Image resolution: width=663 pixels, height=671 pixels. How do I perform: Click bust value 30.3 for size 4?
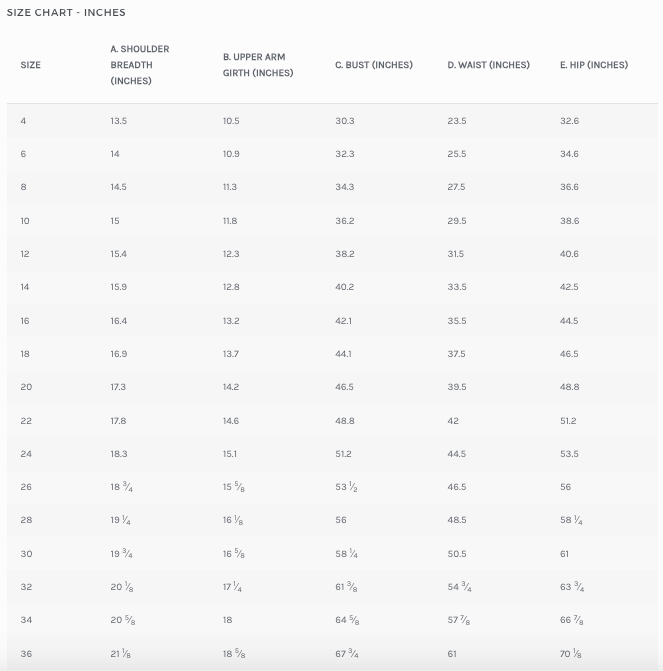(345, 121)
